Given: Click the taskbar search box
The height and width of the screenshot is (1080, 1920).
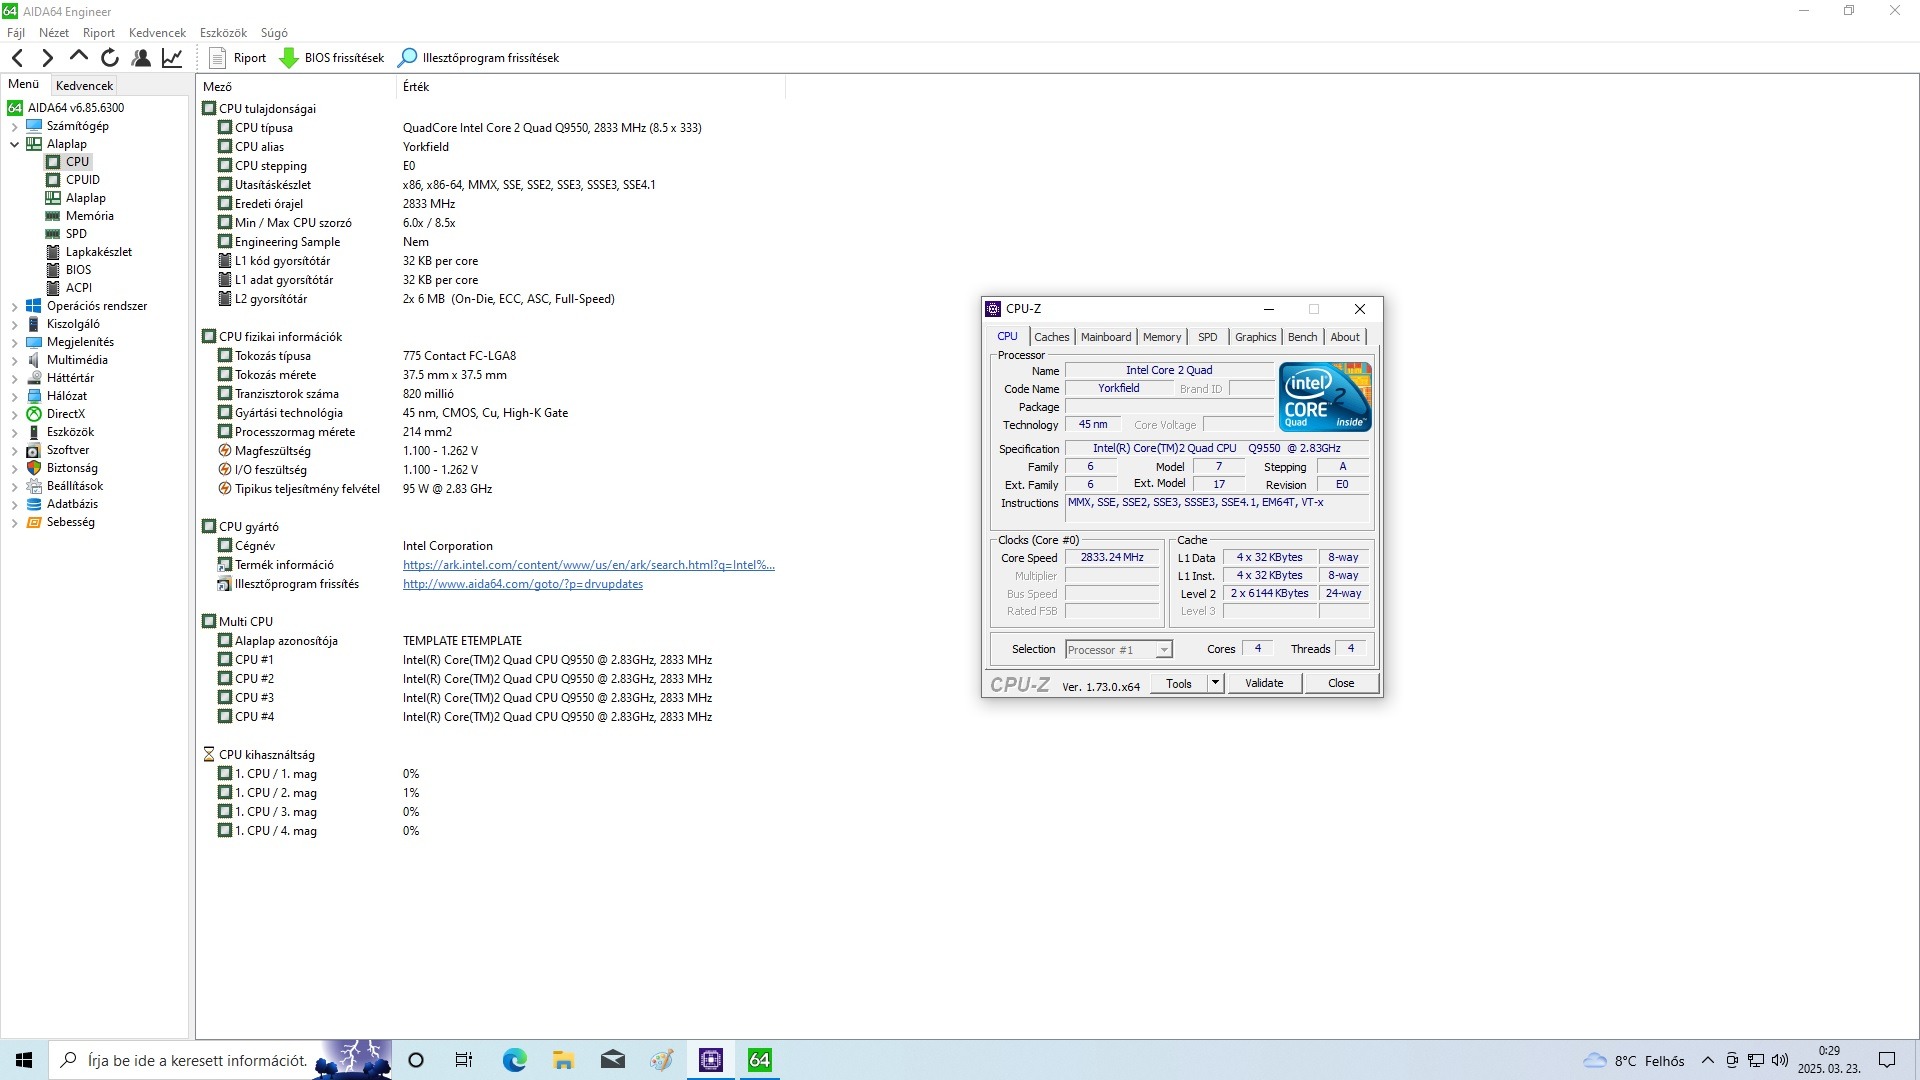Looking at the screenshot, I should point(220,1060).
